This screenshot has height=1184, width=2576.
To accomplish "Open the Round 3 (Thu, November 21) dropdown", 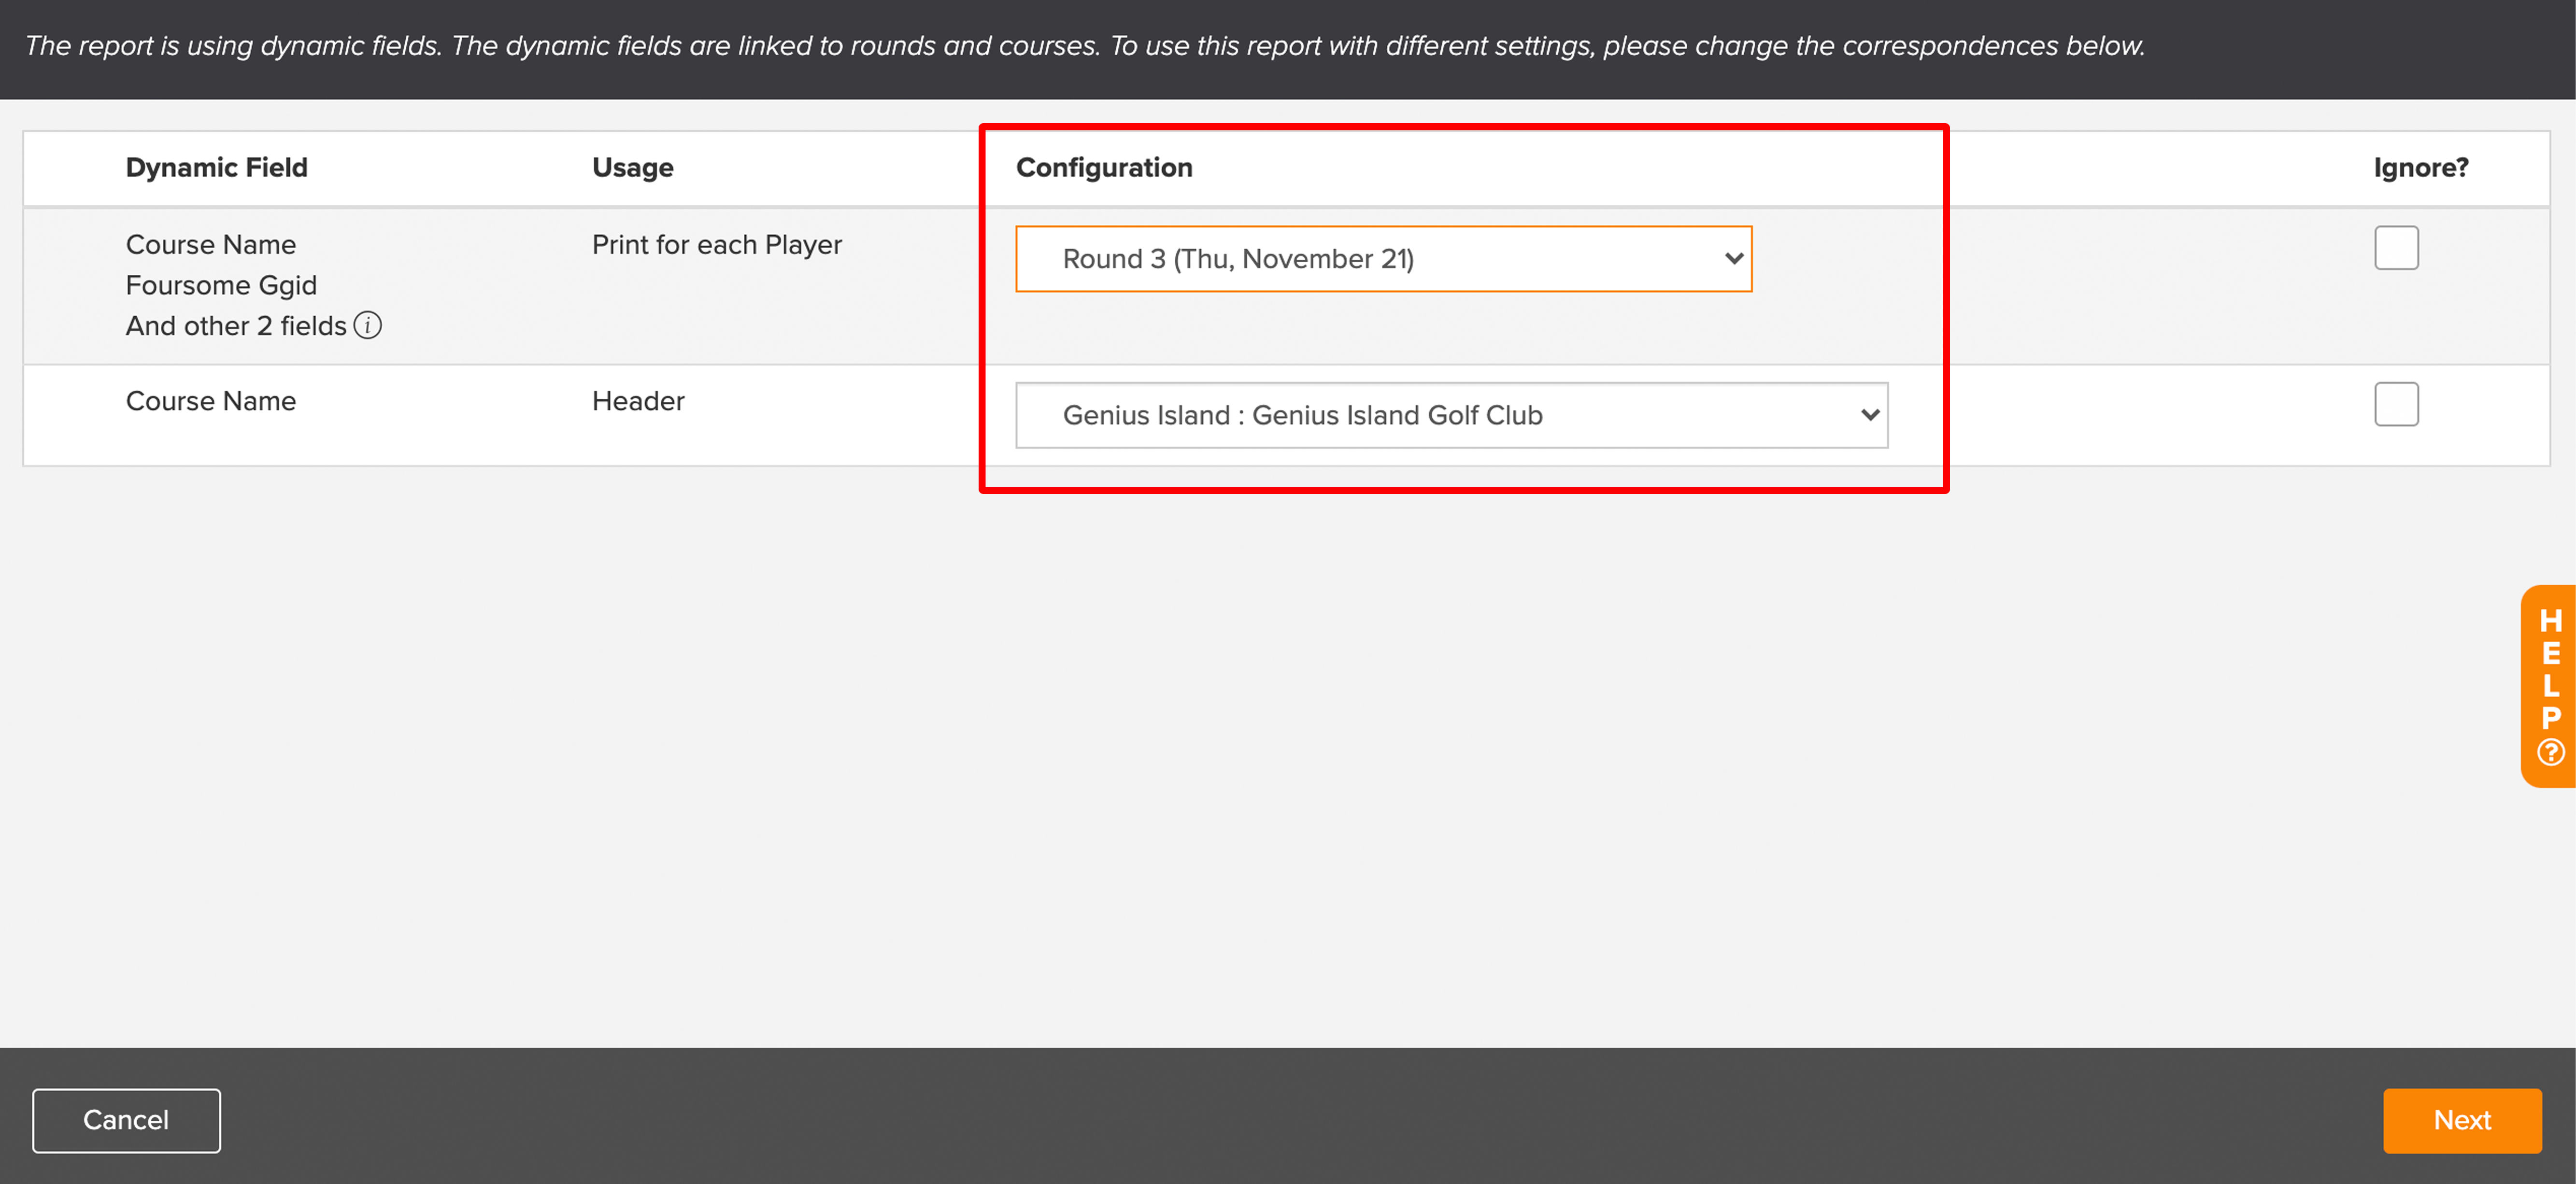I will point(1384,259).
